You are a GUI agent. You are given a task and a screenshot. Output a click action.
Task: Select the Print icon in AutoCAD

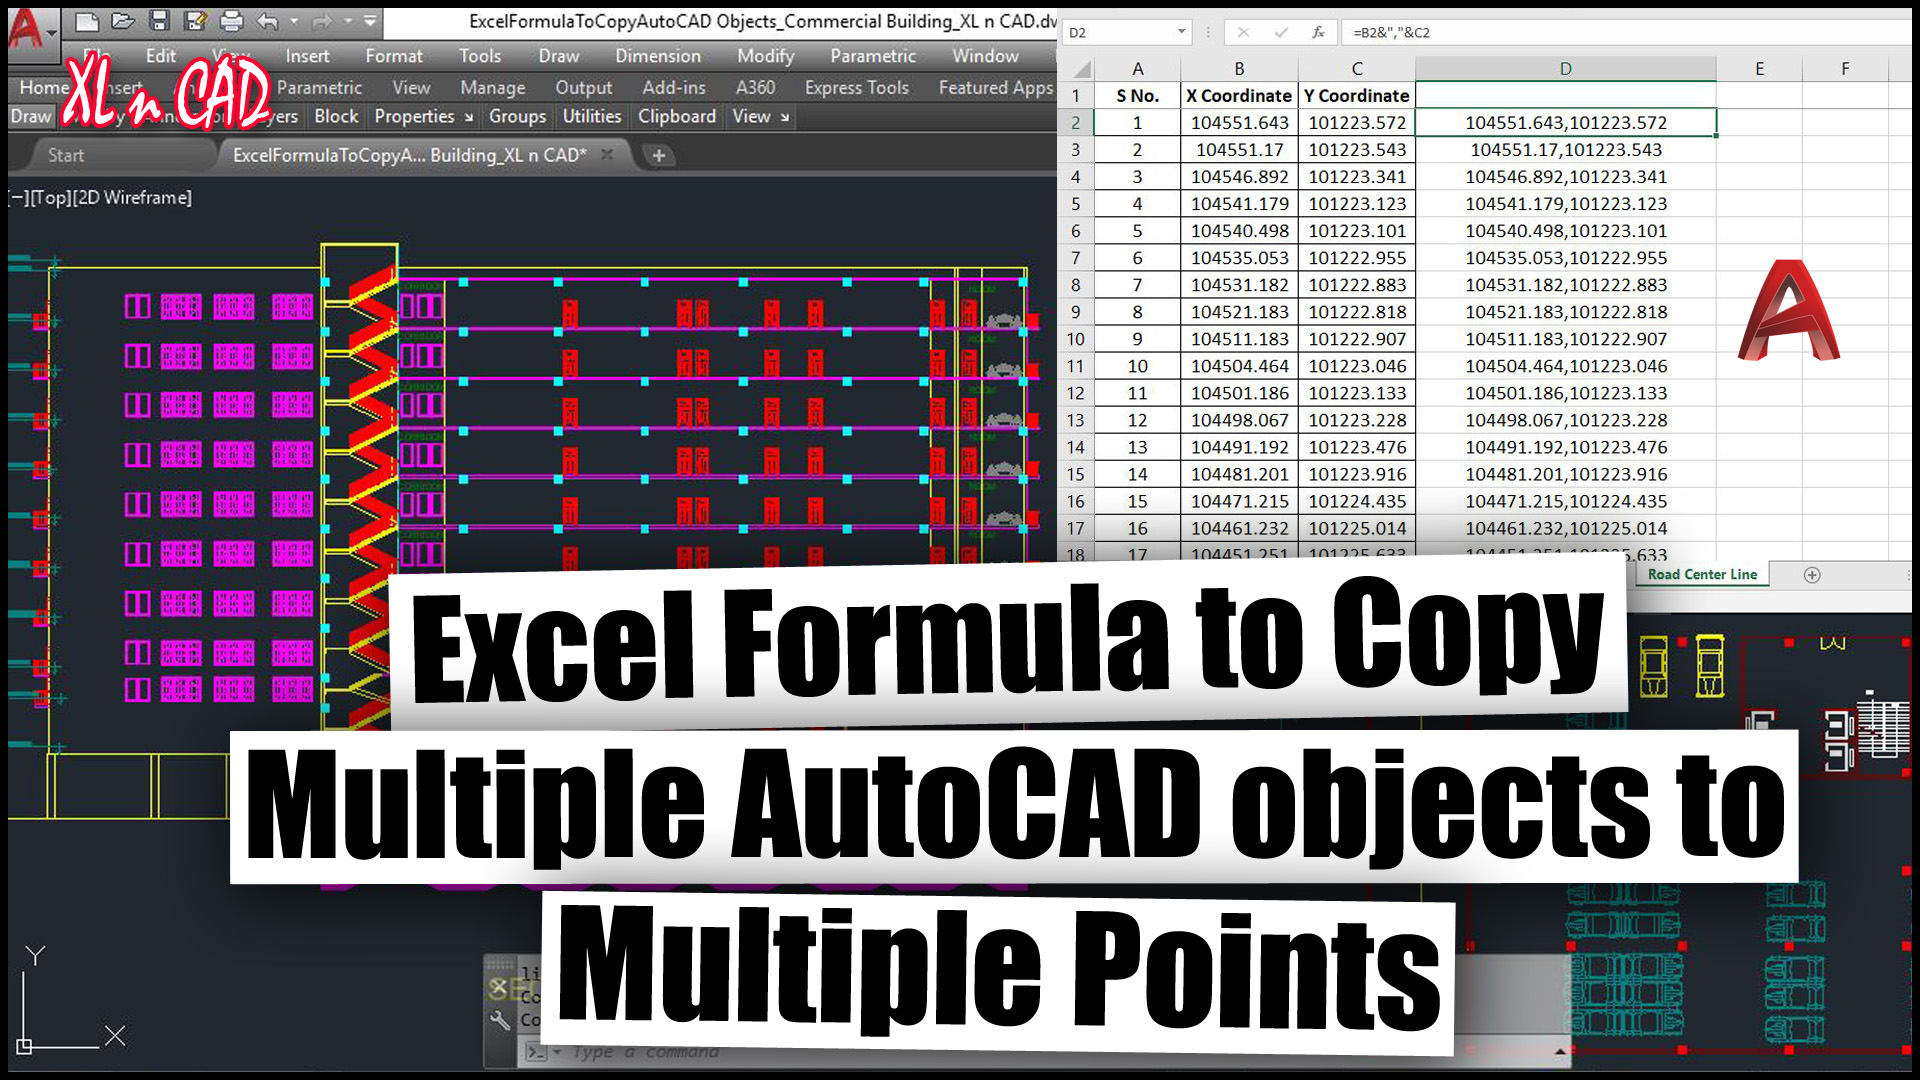click(x=229, y=20)
